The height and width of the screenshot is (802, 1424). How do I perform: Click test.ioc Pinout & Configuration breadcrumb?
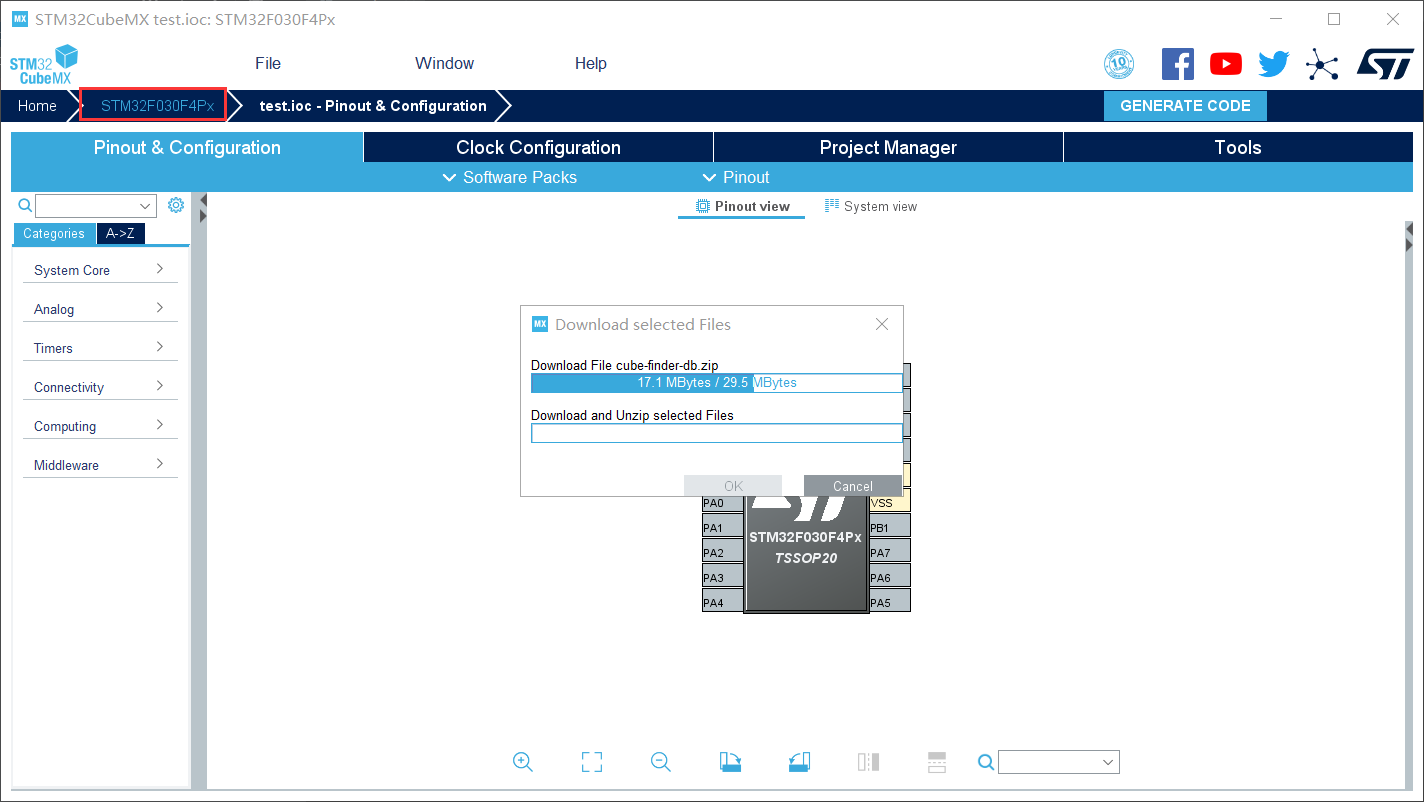373,106
